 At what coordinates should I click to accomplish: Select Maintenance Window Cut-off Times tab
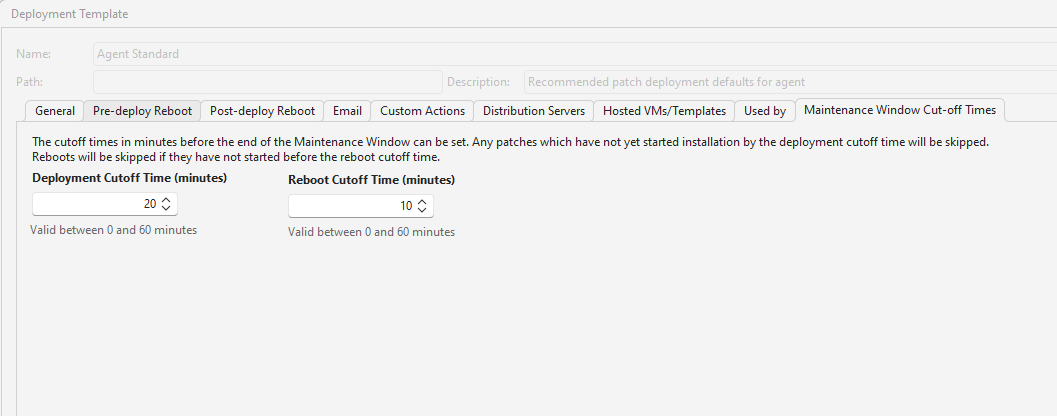point(899,110)
